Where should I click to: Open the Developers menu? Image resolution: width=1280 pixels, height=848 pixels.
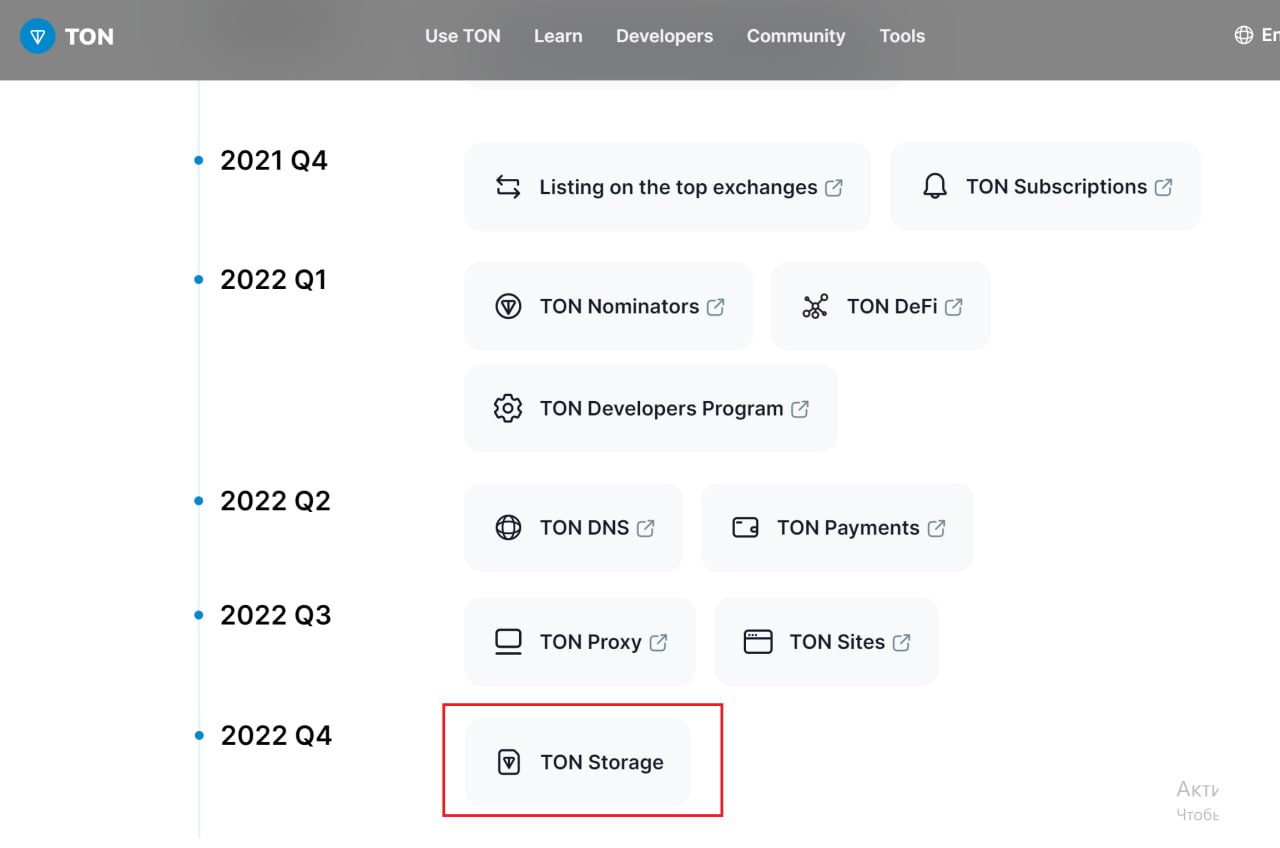(664, 36)
